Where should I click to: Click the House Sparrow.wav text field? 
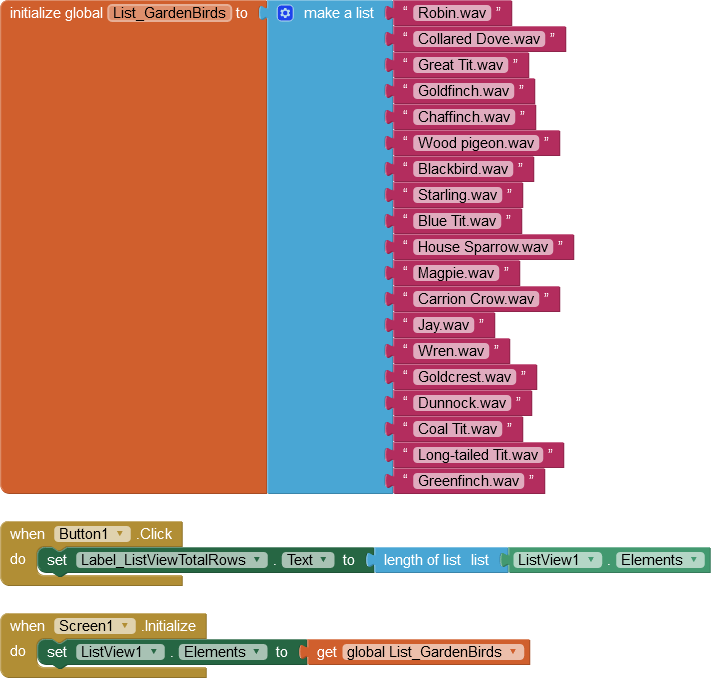pyautogui.click(x=482, y=247)
